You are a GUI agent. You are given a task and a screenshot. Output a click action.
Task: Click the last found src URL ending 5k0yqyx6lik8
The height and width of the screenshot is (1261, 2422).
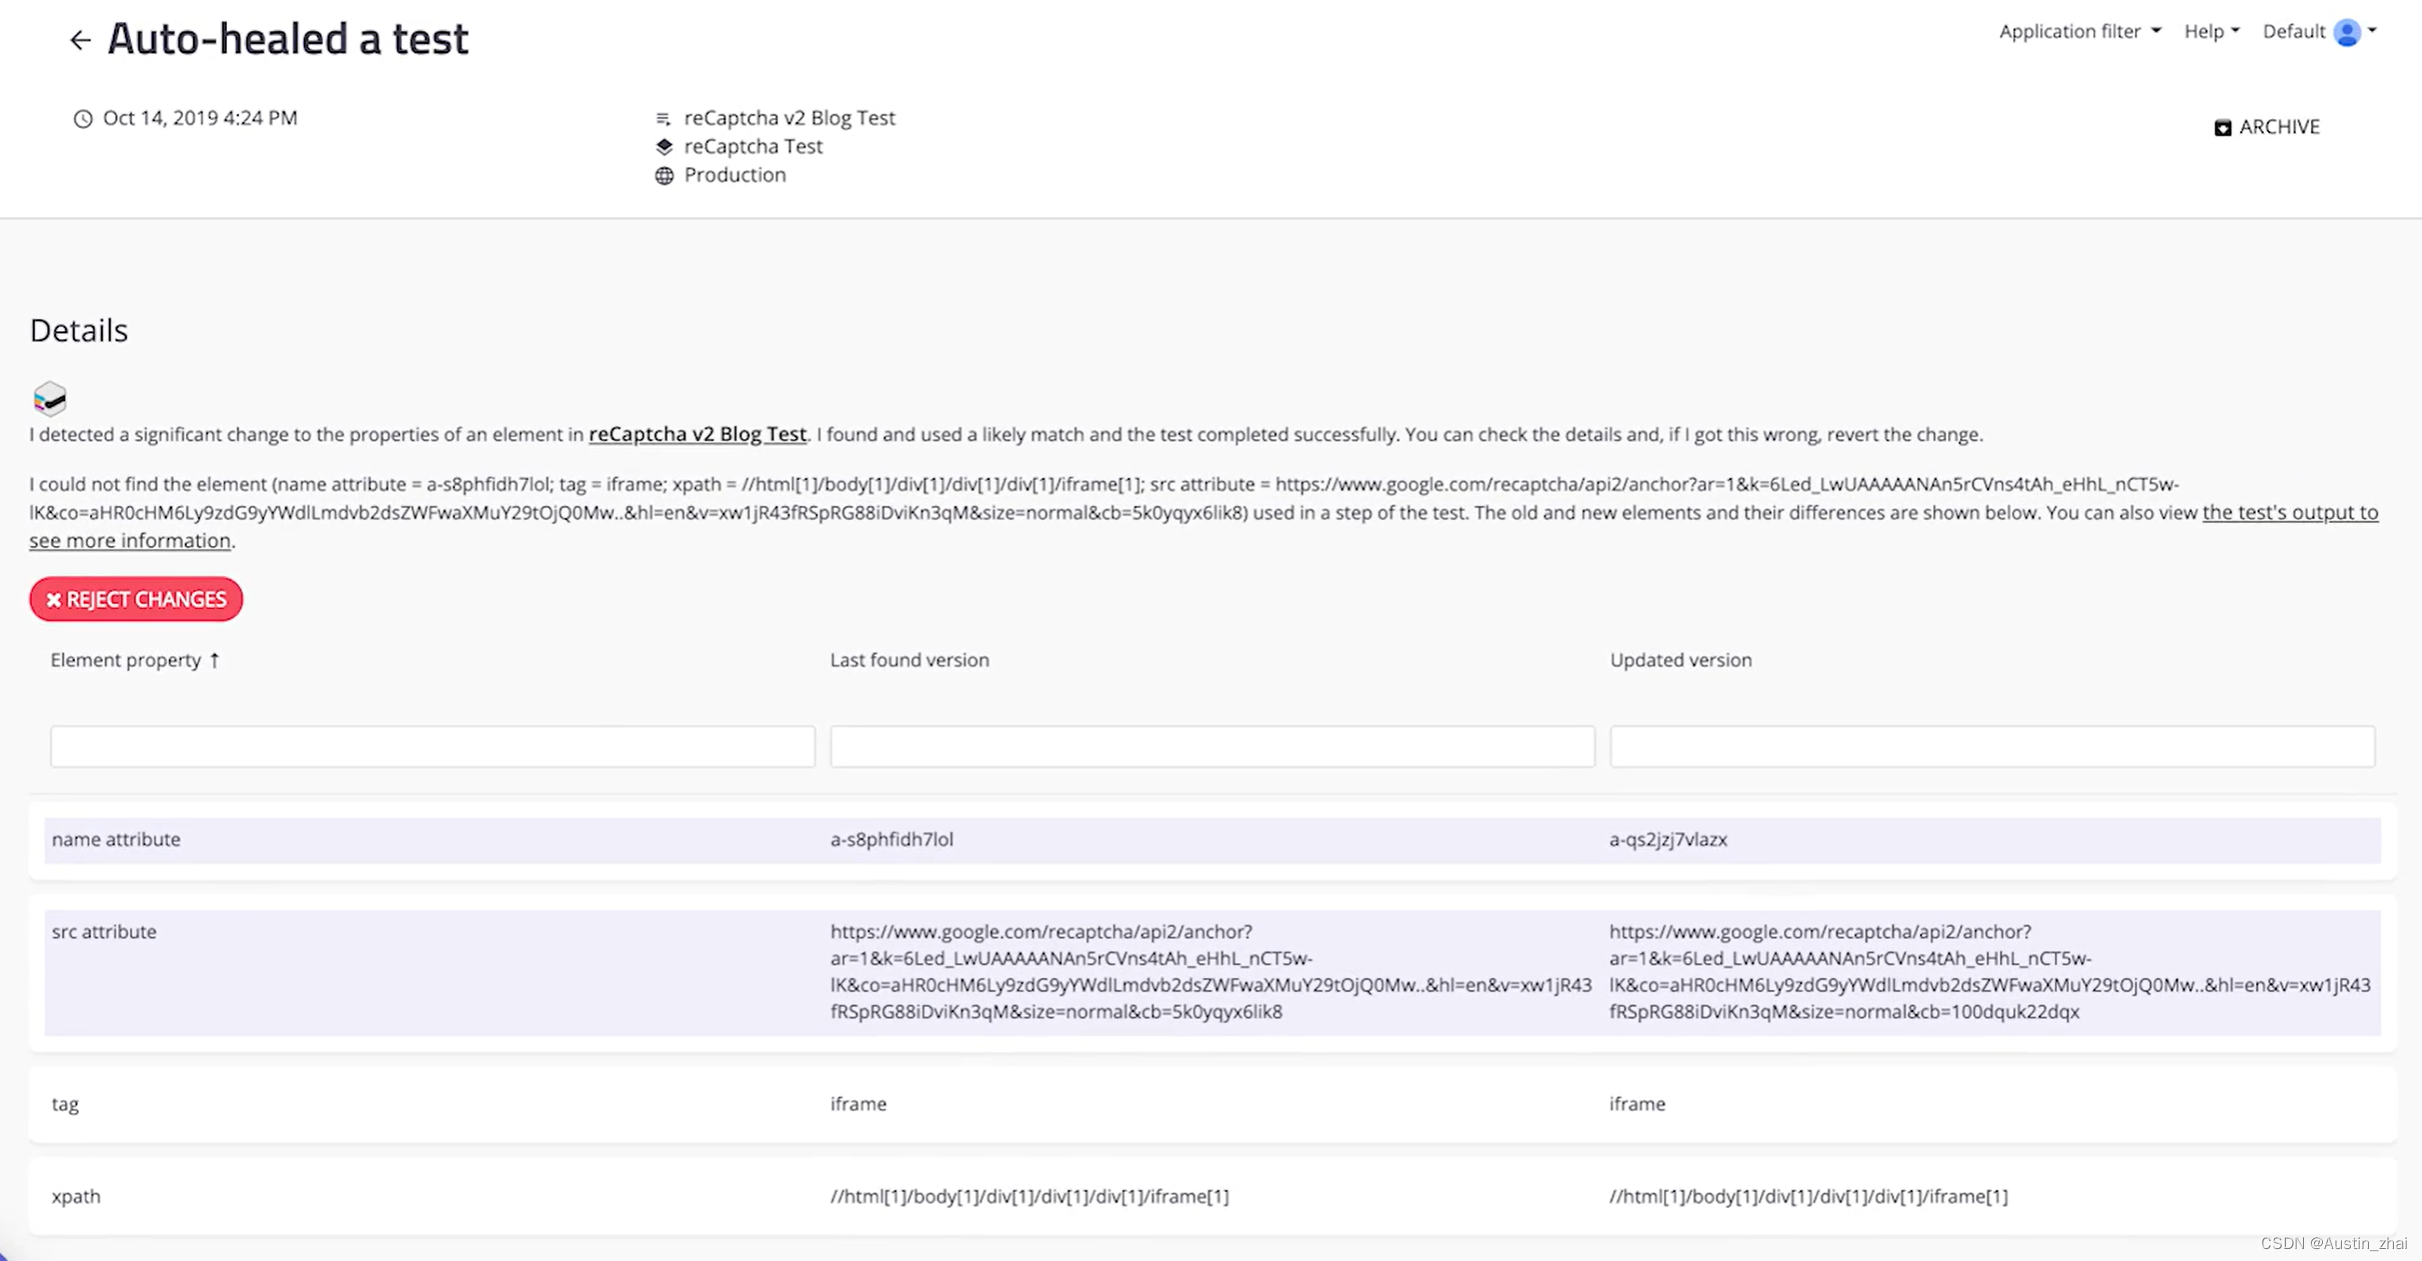tap(1211, 971)
